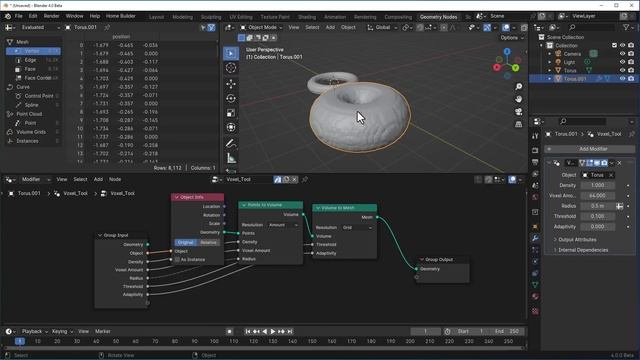This screenshot has width=640, height=360.
Task: Open Resolution Grid dropdown on Volume to Mesh
Action: point(357,227)
